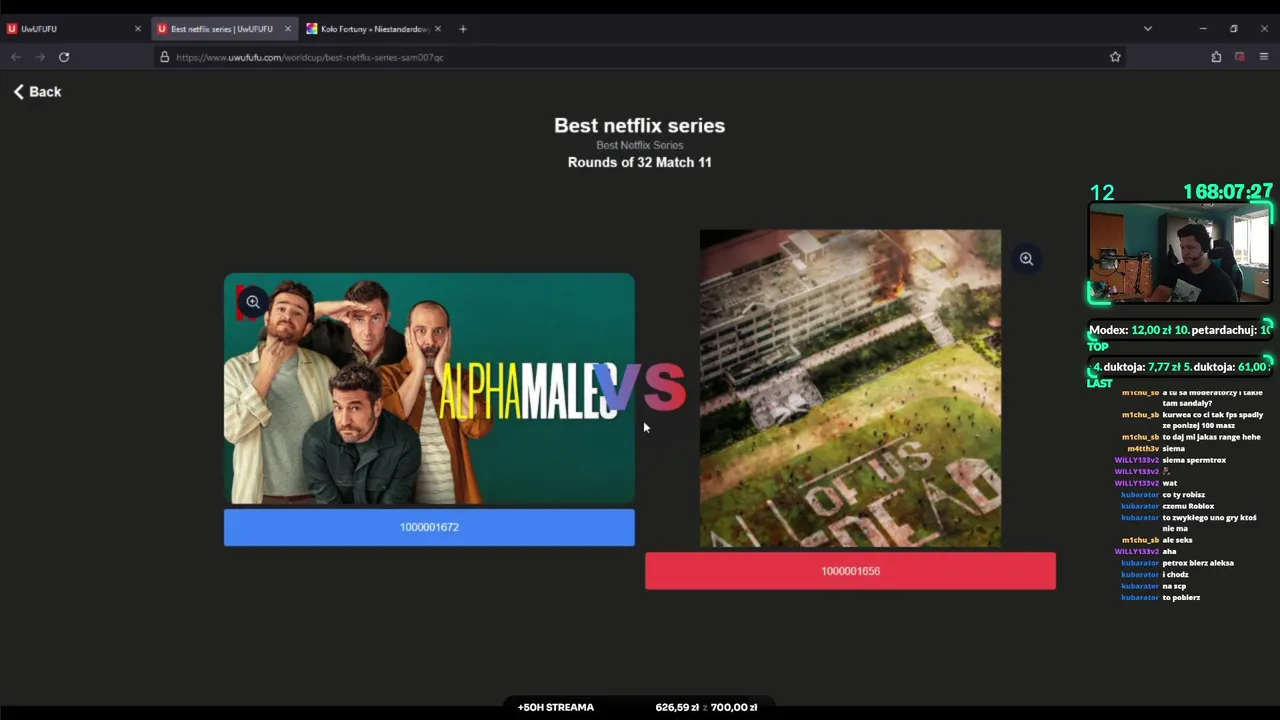Click the Rounds of 32 Match 11 text

640,162
